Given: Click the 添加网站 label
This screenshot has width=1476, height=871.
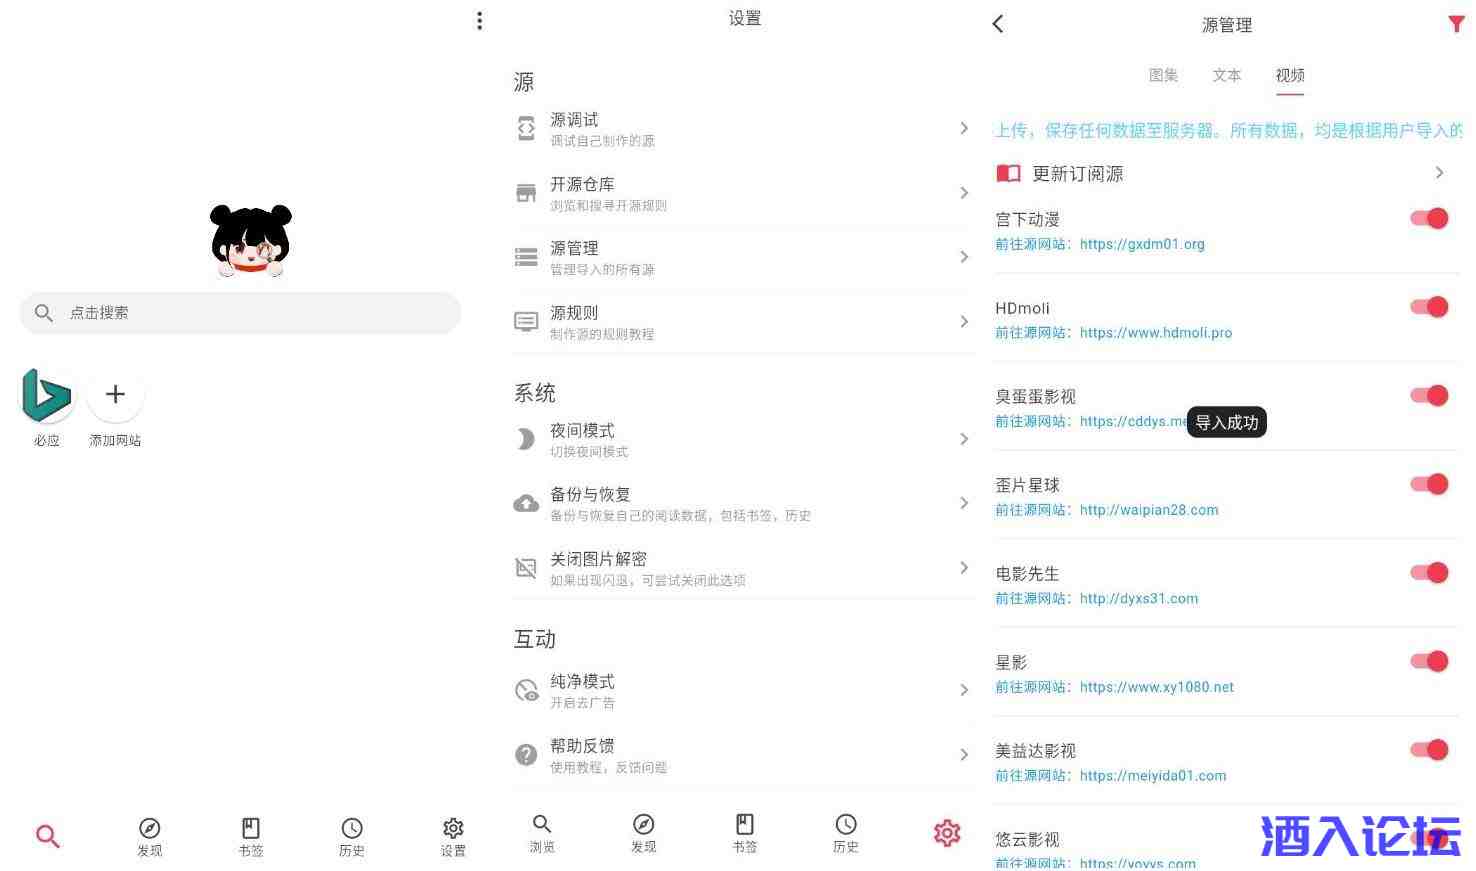Looking at the screenshot, I should (x=115, y=441).
